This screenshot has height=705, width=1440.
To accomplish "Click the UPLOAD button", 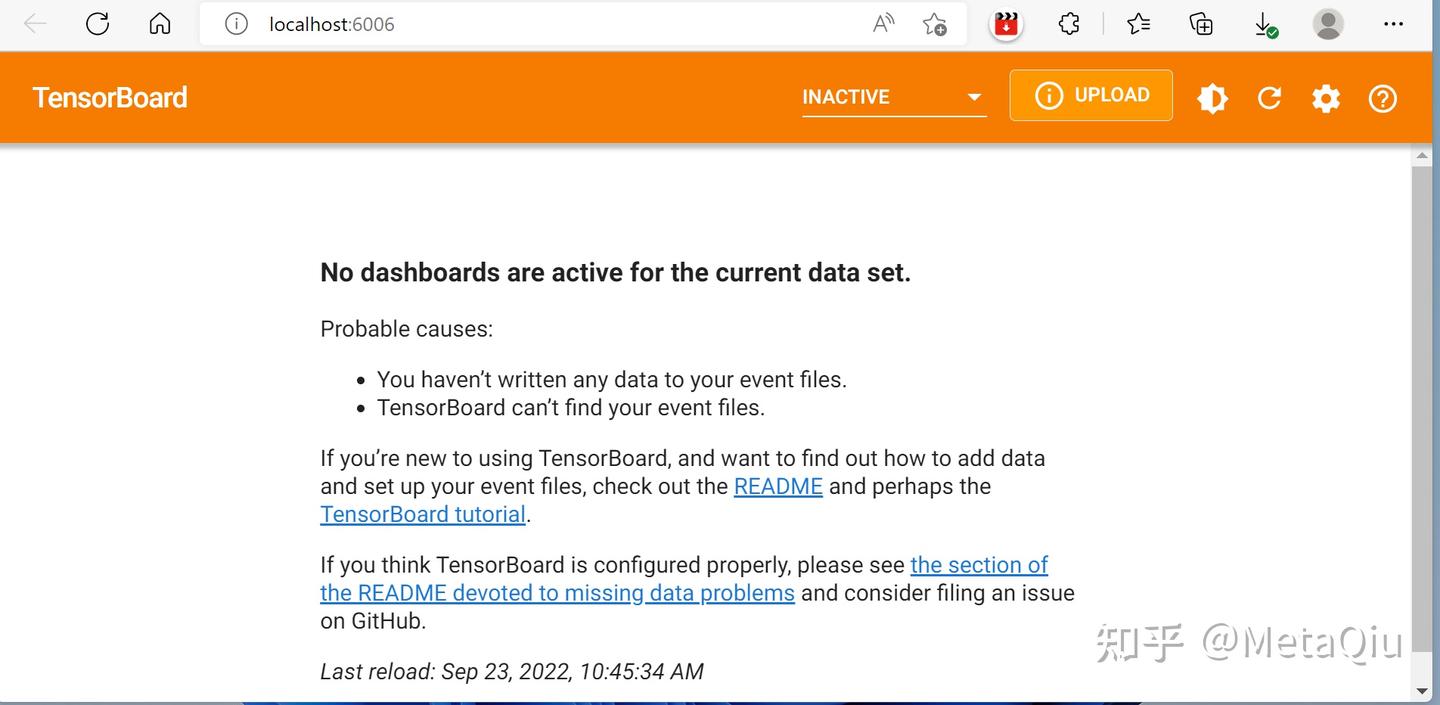I will [1091, 96].
